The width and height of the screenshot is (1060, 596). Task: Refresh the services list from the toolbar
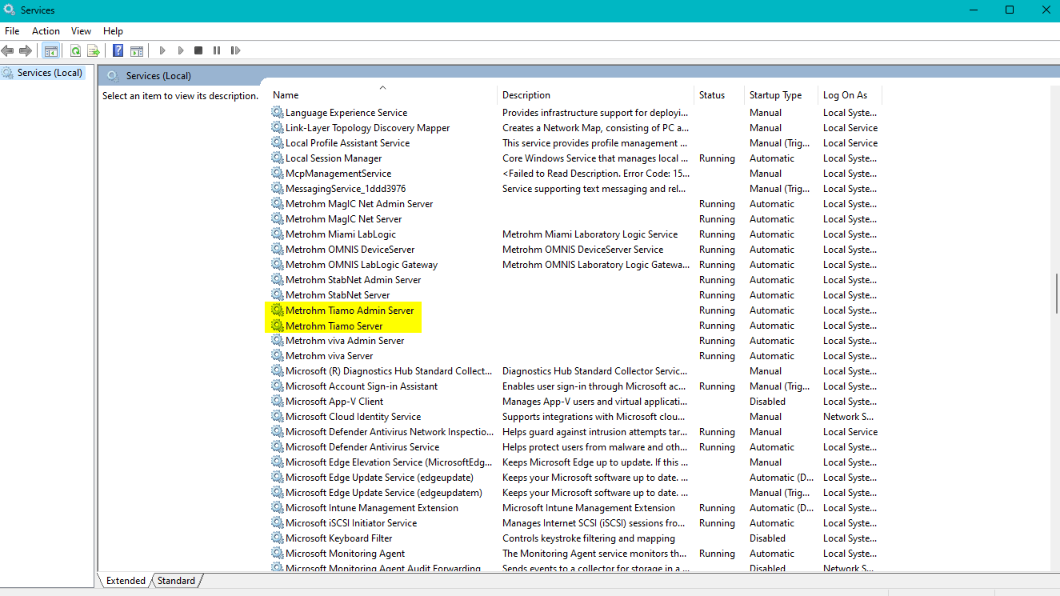[75, 51]
